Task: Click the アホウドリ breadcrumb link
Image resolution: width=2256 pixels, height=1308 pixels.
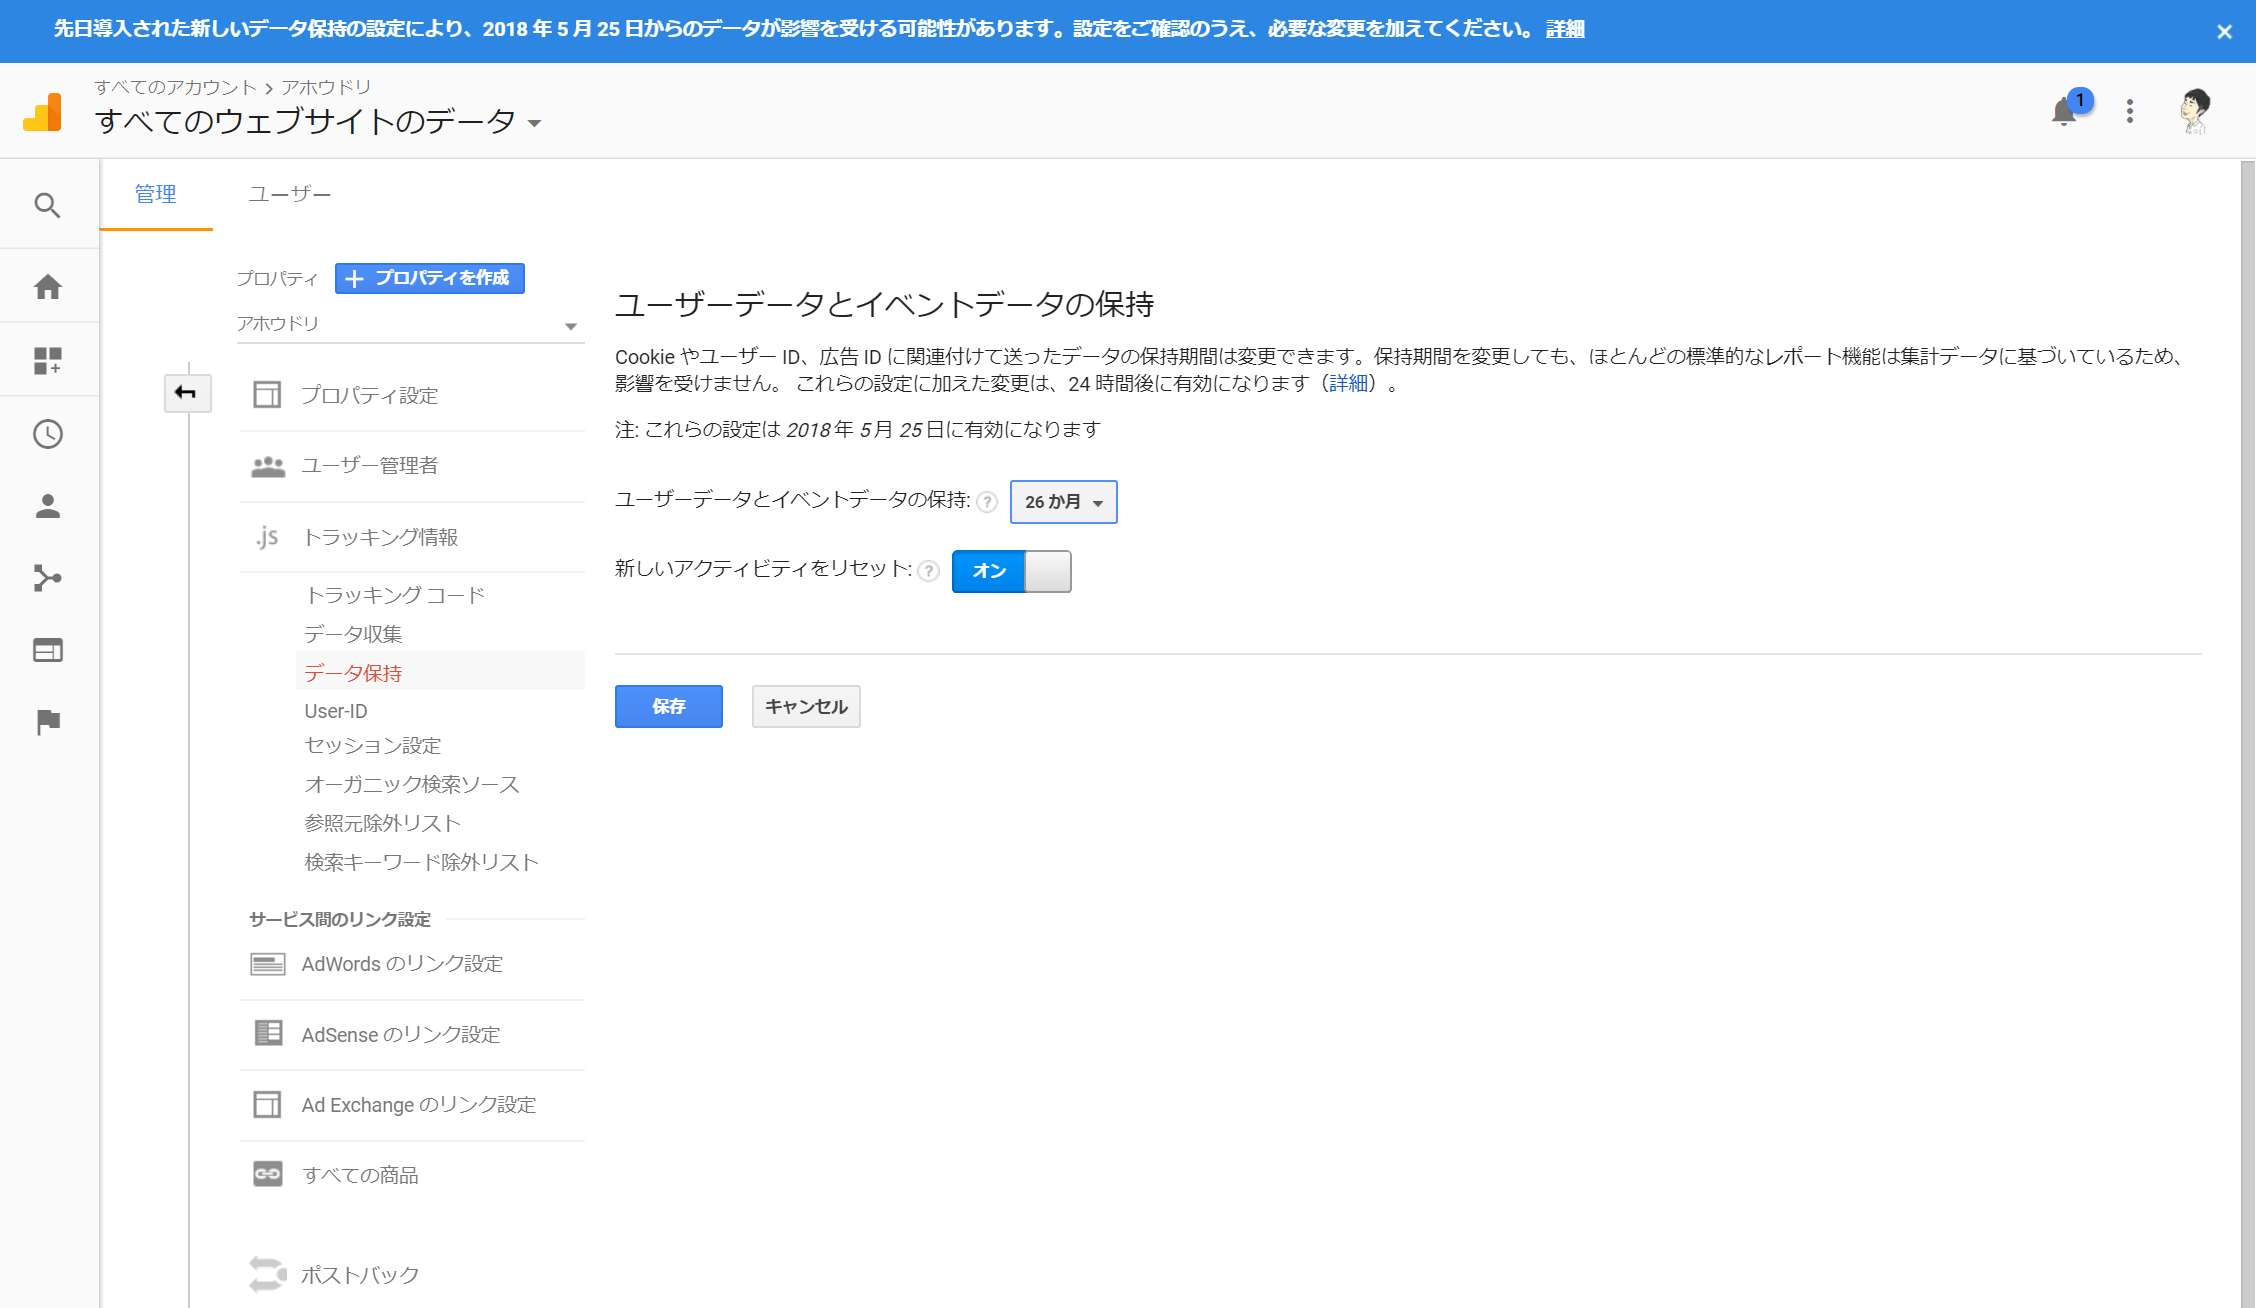Action: pos(326,87)
